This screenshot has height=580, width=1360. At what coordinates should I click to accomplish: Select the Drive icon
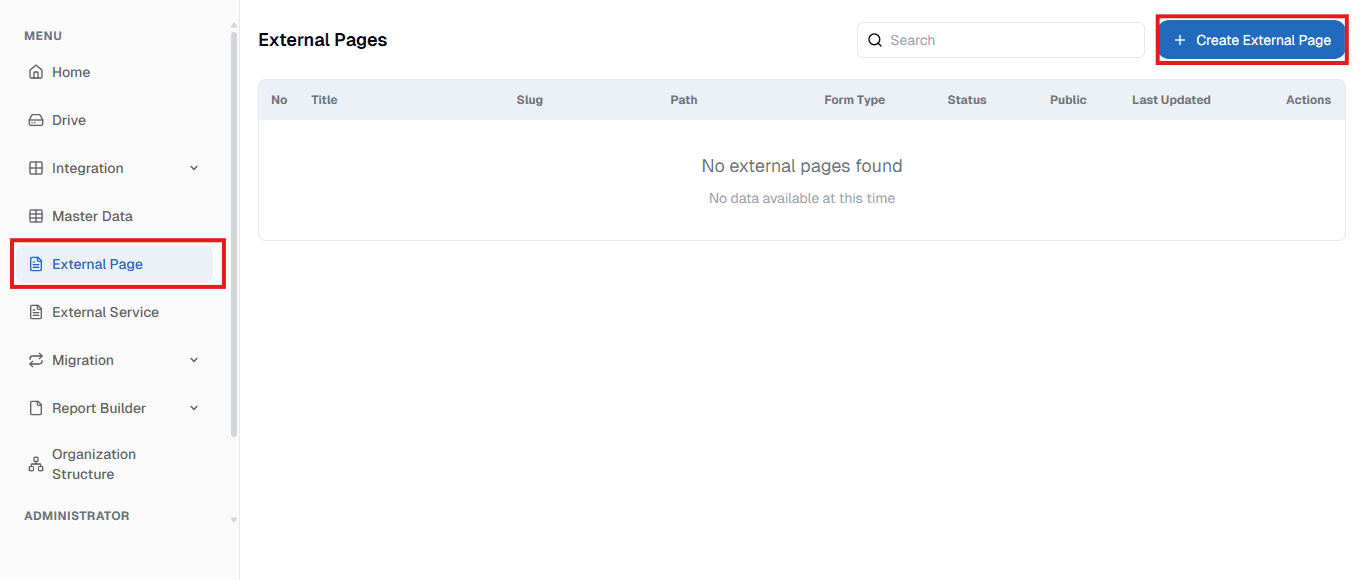coord(35,120)
